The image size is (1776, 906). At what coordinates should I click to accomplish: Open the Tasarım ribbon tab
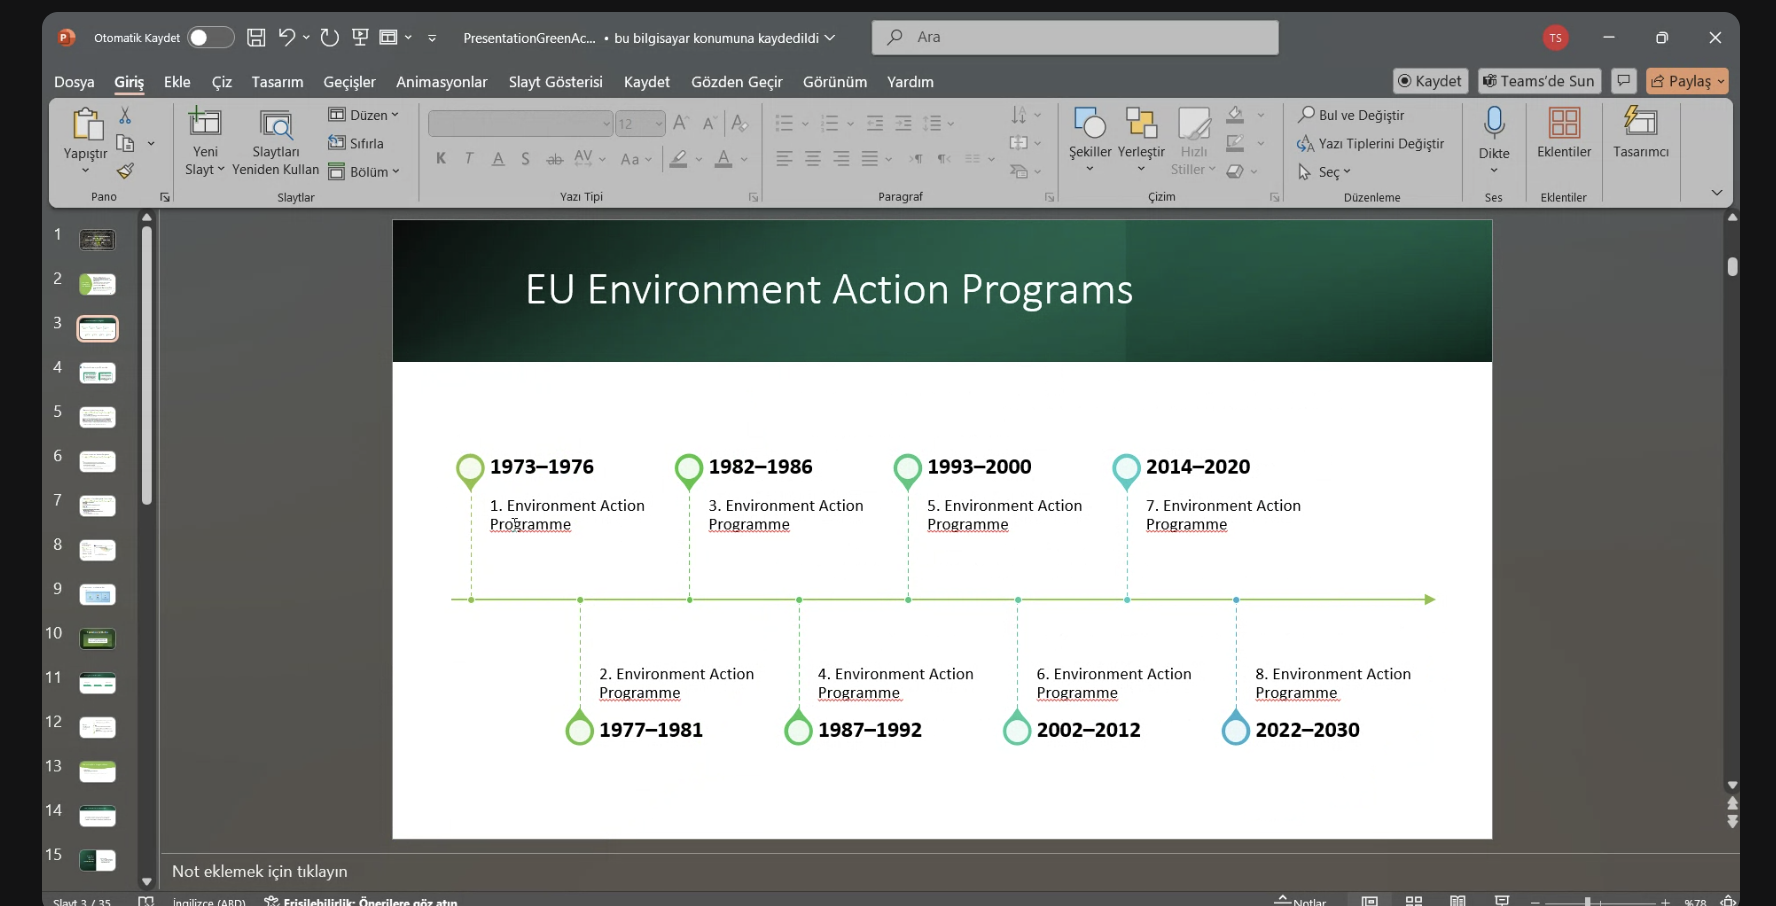point(277,82)
